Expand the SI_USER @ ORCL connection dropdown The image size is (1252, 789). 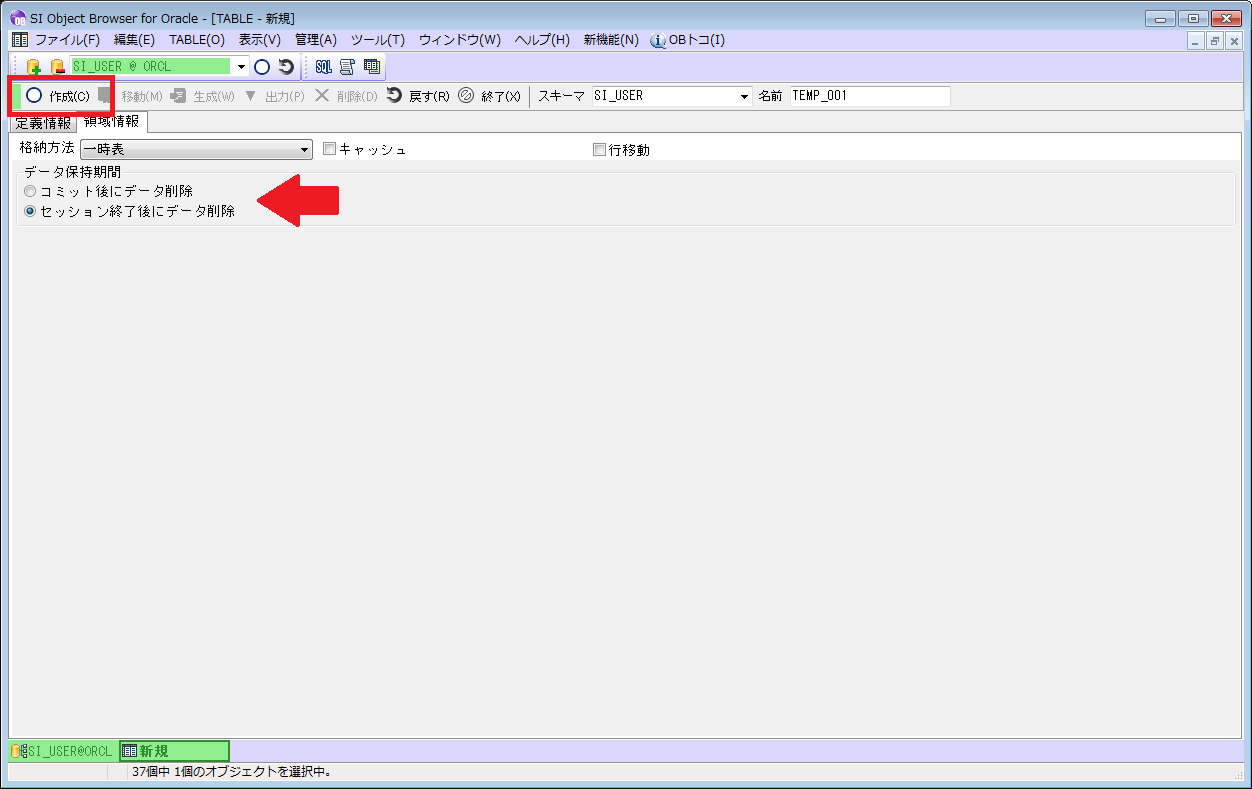pyautogui.click(x=241, y=67)
